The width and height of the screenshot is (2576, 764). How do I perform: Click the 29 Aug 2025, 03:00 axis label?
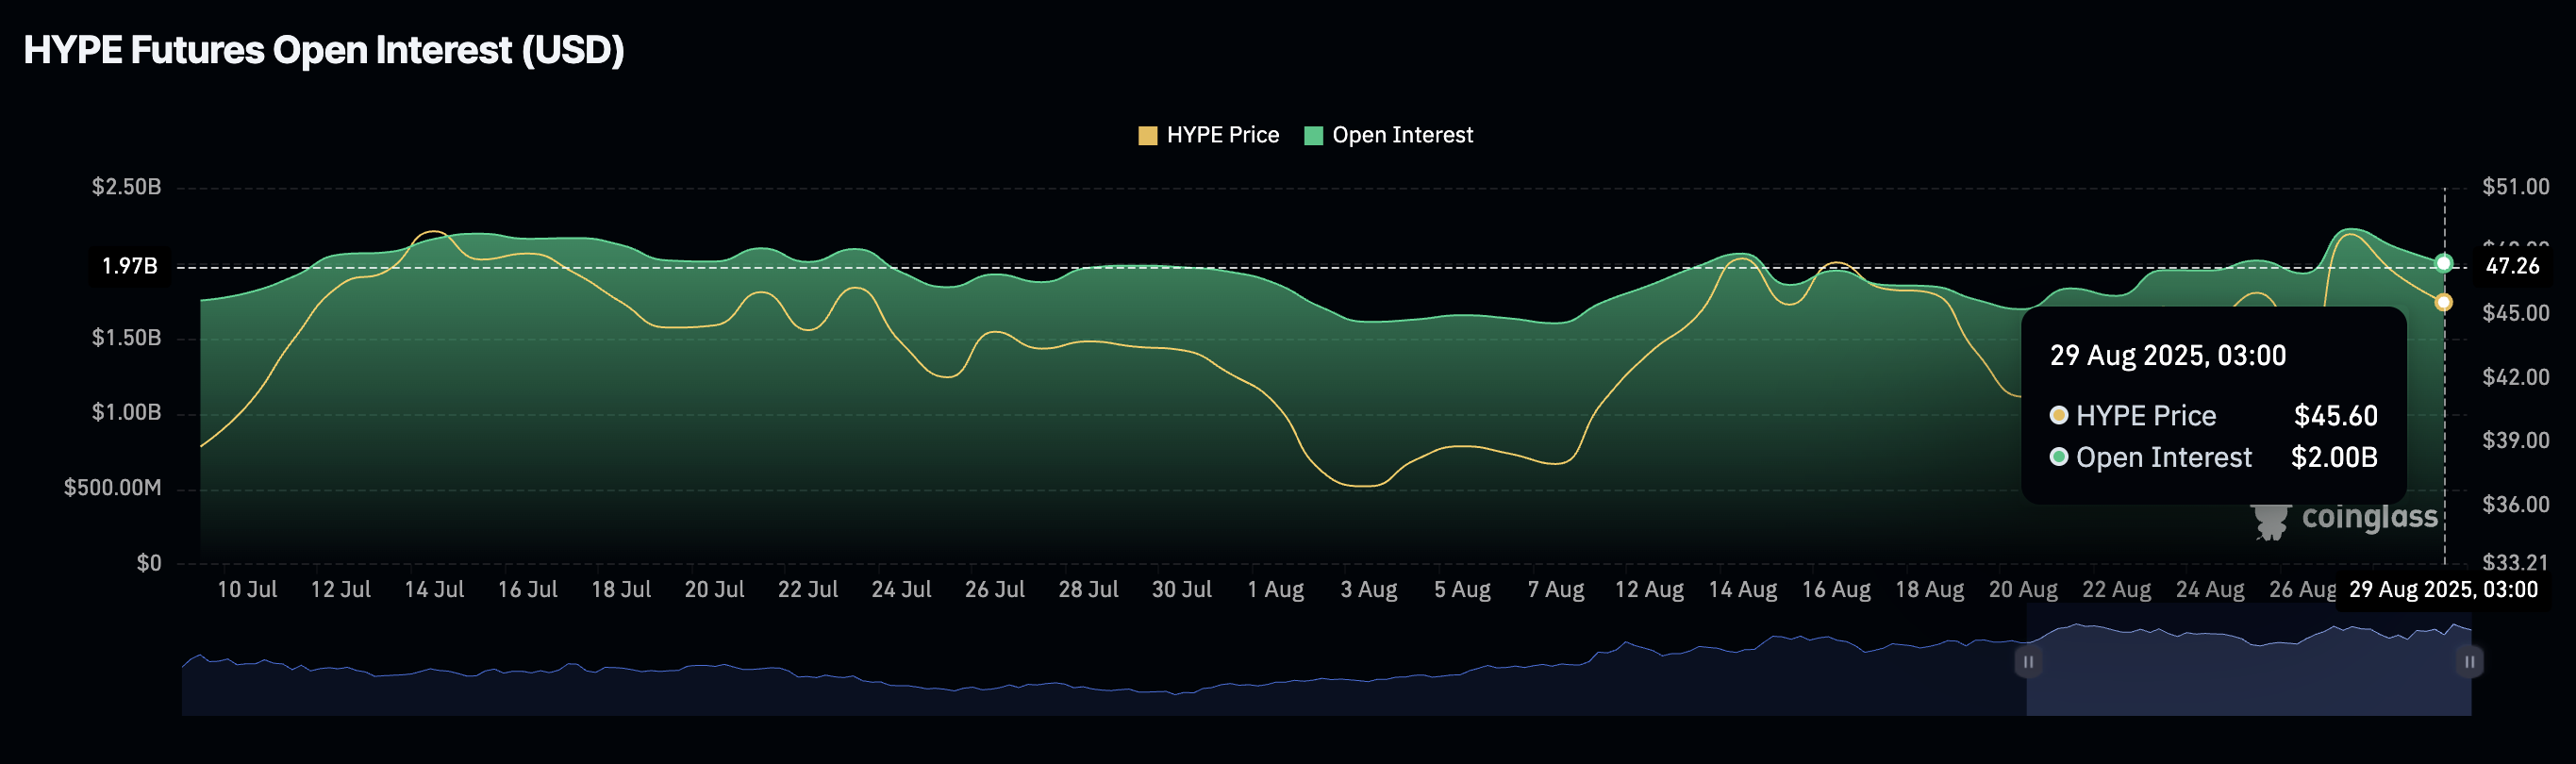tap(2442, 590)
